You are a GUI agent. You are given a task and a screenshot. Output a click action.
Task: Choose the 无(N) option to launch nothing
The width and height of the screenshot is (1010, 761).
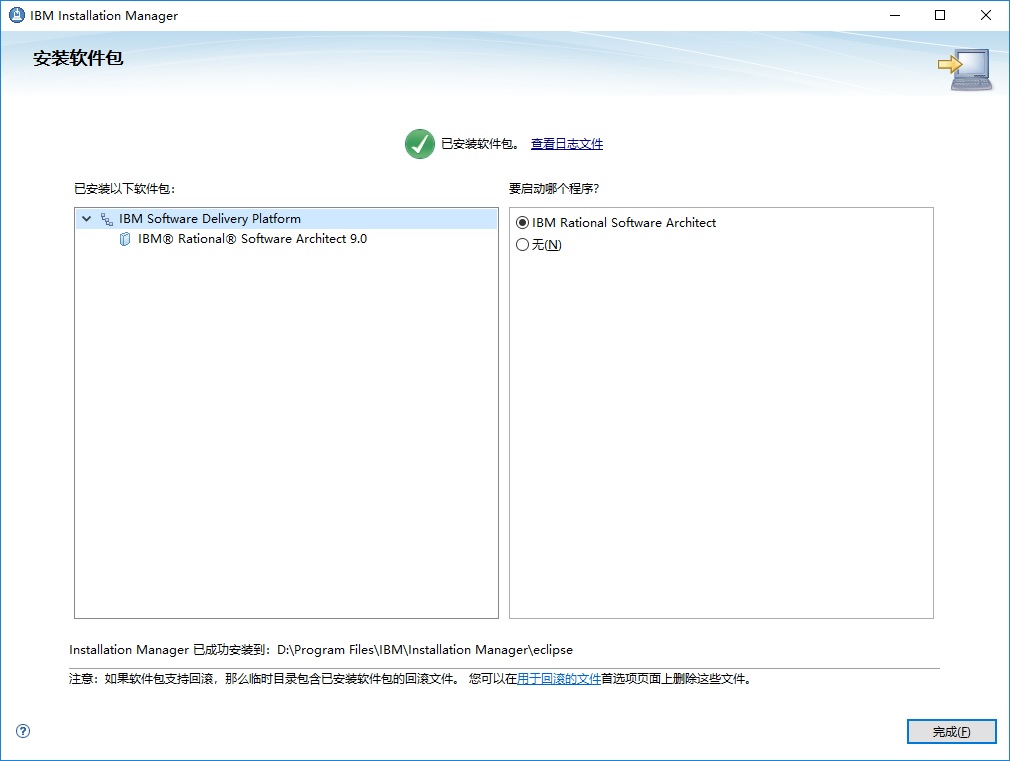coord(522,244)
